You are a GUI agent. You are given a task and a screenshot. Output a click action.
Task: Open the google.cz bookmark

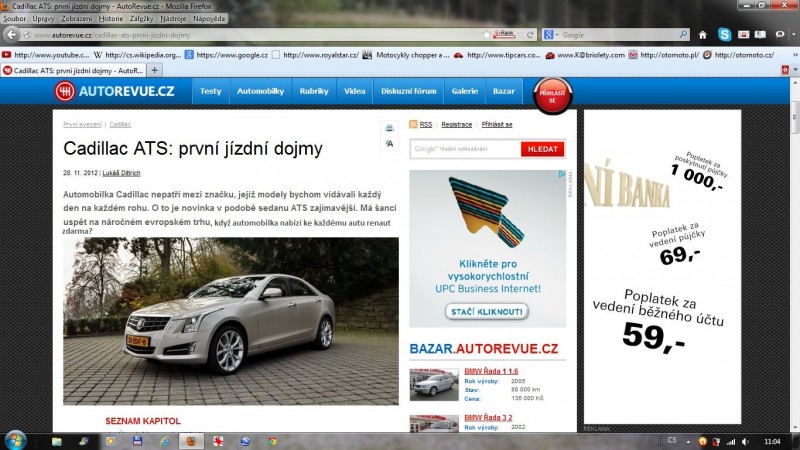(x=227, y=55)
